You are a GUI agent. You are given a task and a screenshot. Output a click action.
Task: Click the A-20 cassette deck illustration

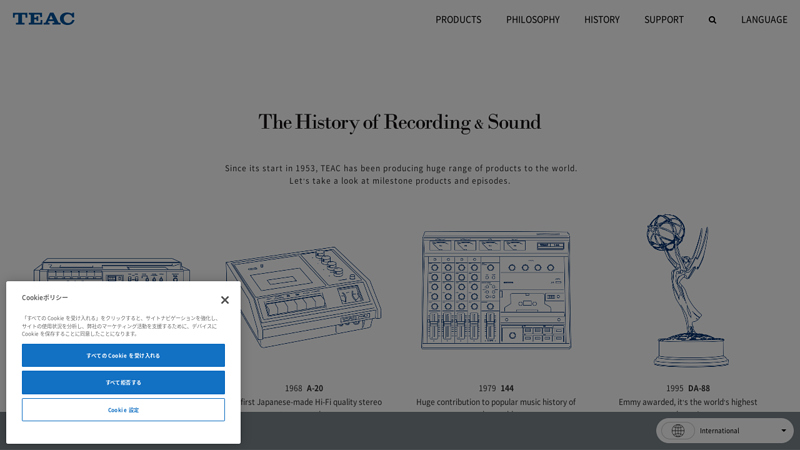click(304, 297)
